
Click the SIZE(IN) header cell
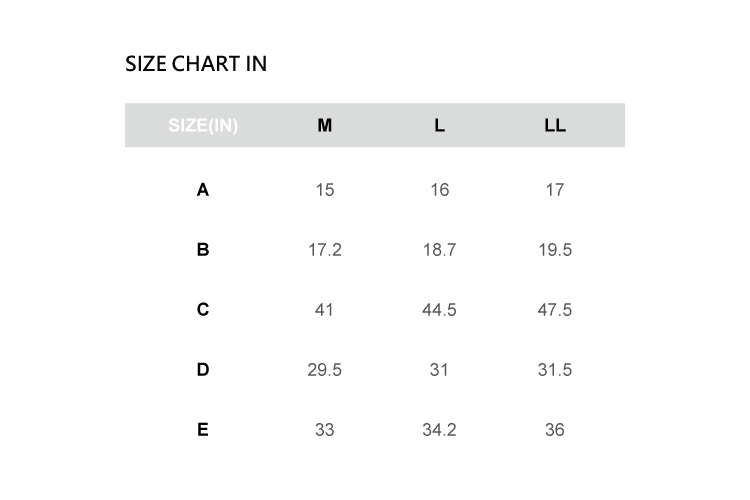click(x=203, y=126)
